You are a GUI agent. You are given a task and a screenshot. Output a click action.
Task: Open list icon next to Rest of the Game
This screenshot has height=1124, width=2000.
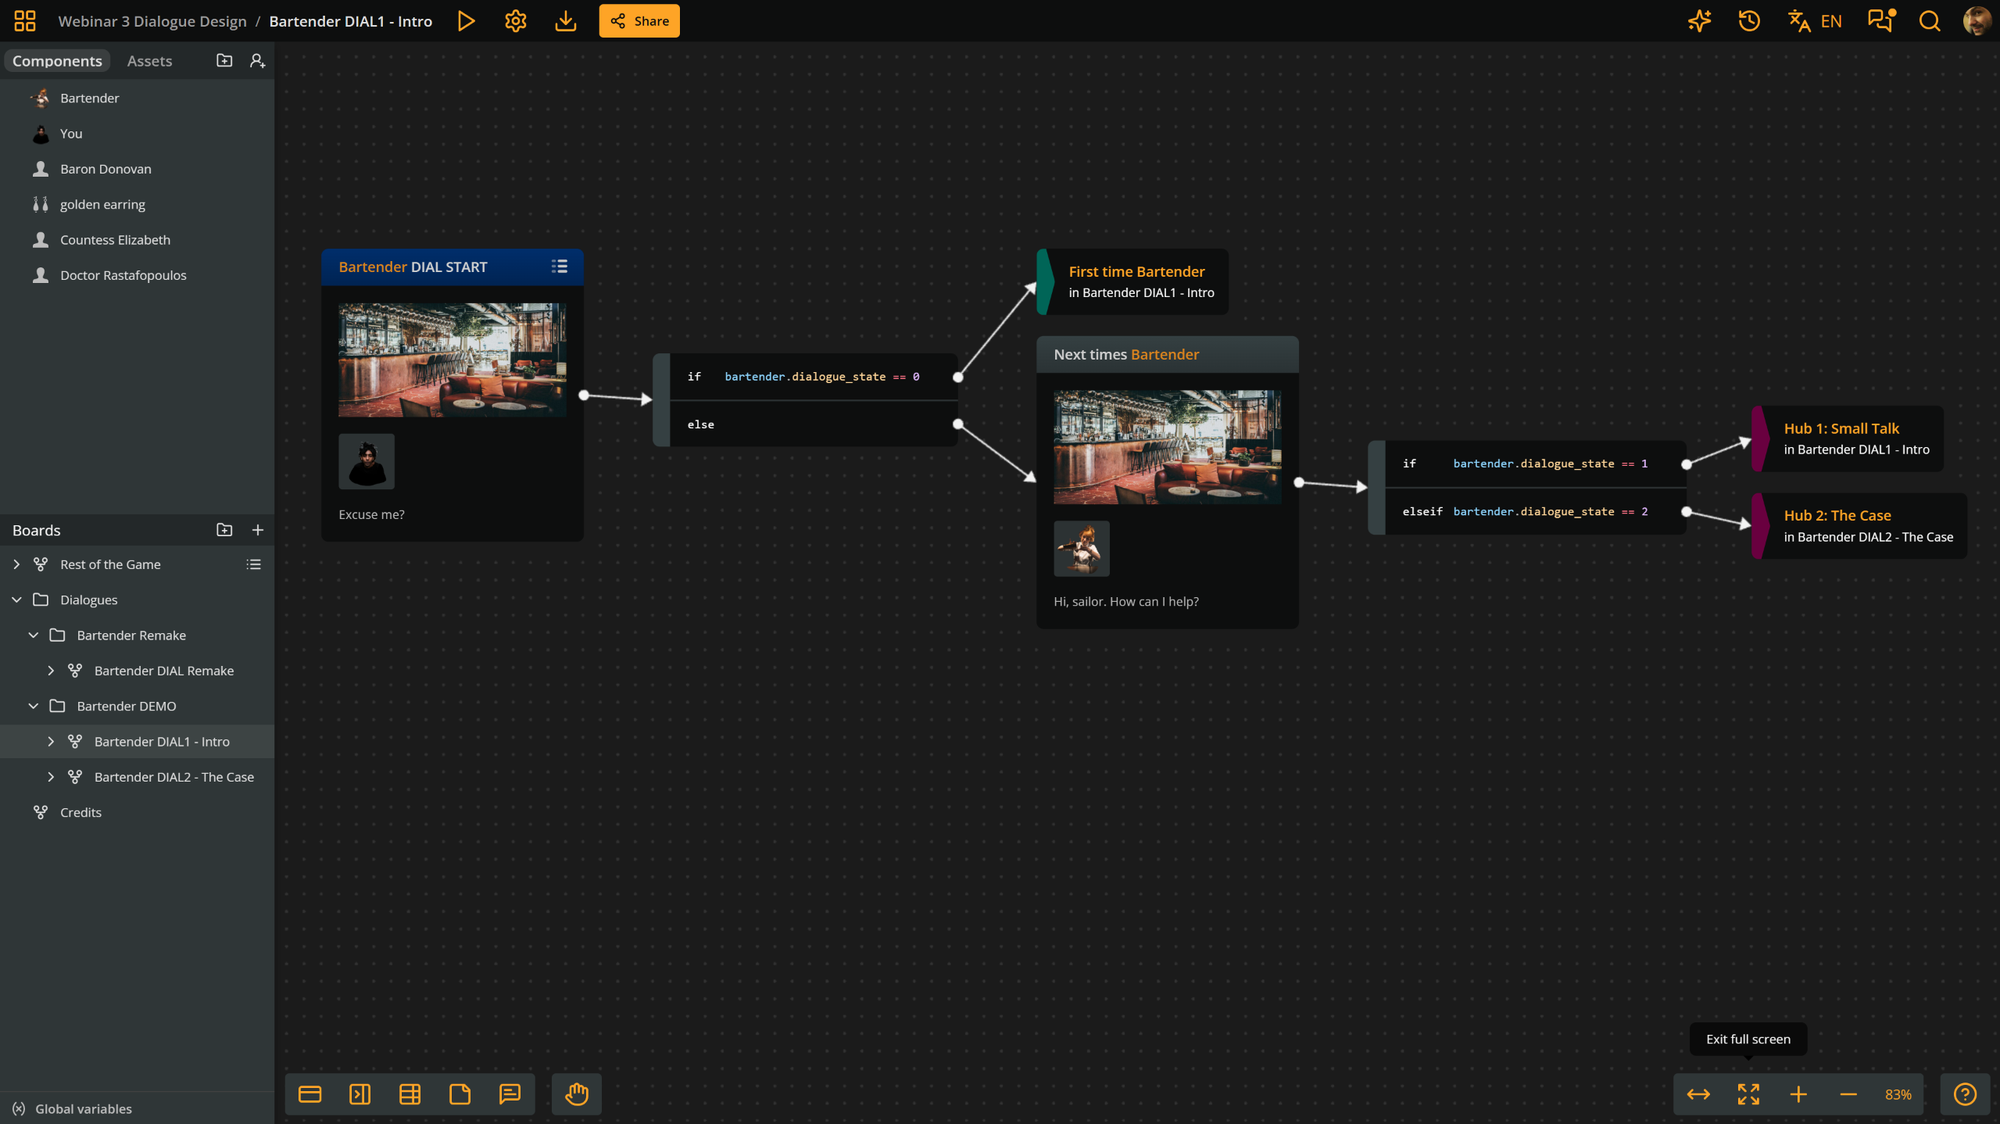coord(254,564)
